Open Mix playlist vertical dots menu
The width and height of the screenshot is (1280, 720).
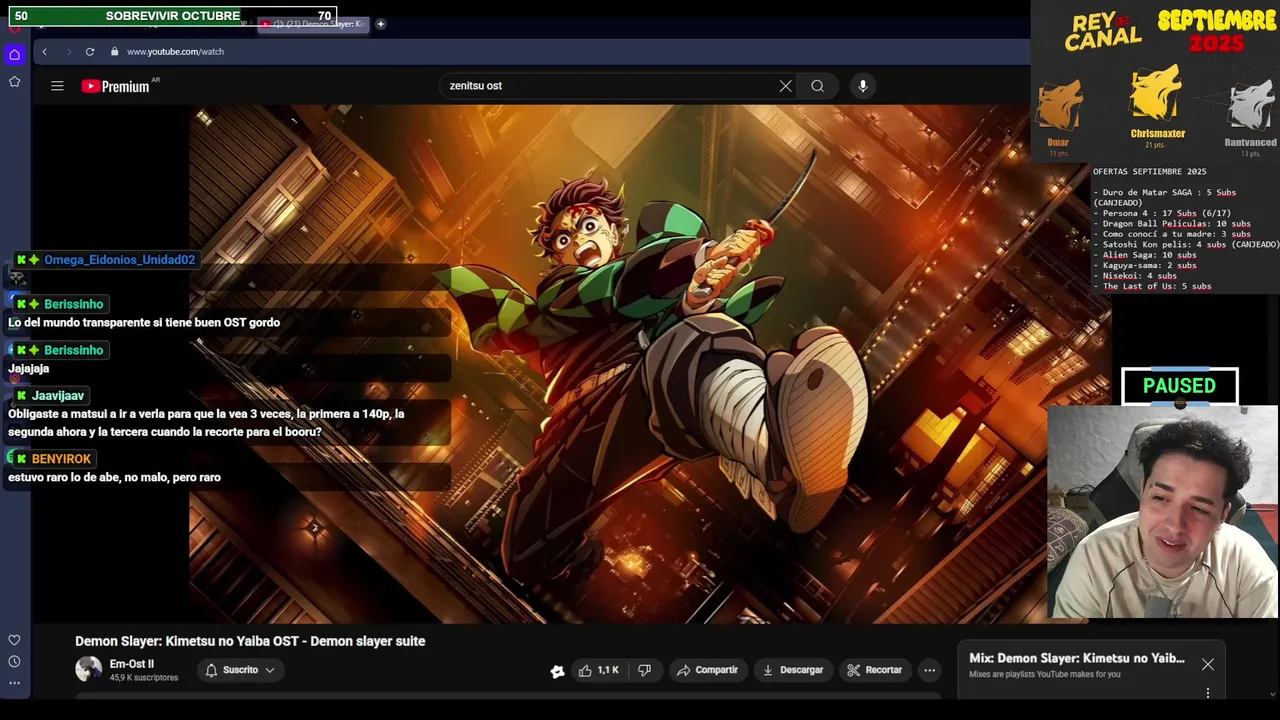(x=1208, y=693)
